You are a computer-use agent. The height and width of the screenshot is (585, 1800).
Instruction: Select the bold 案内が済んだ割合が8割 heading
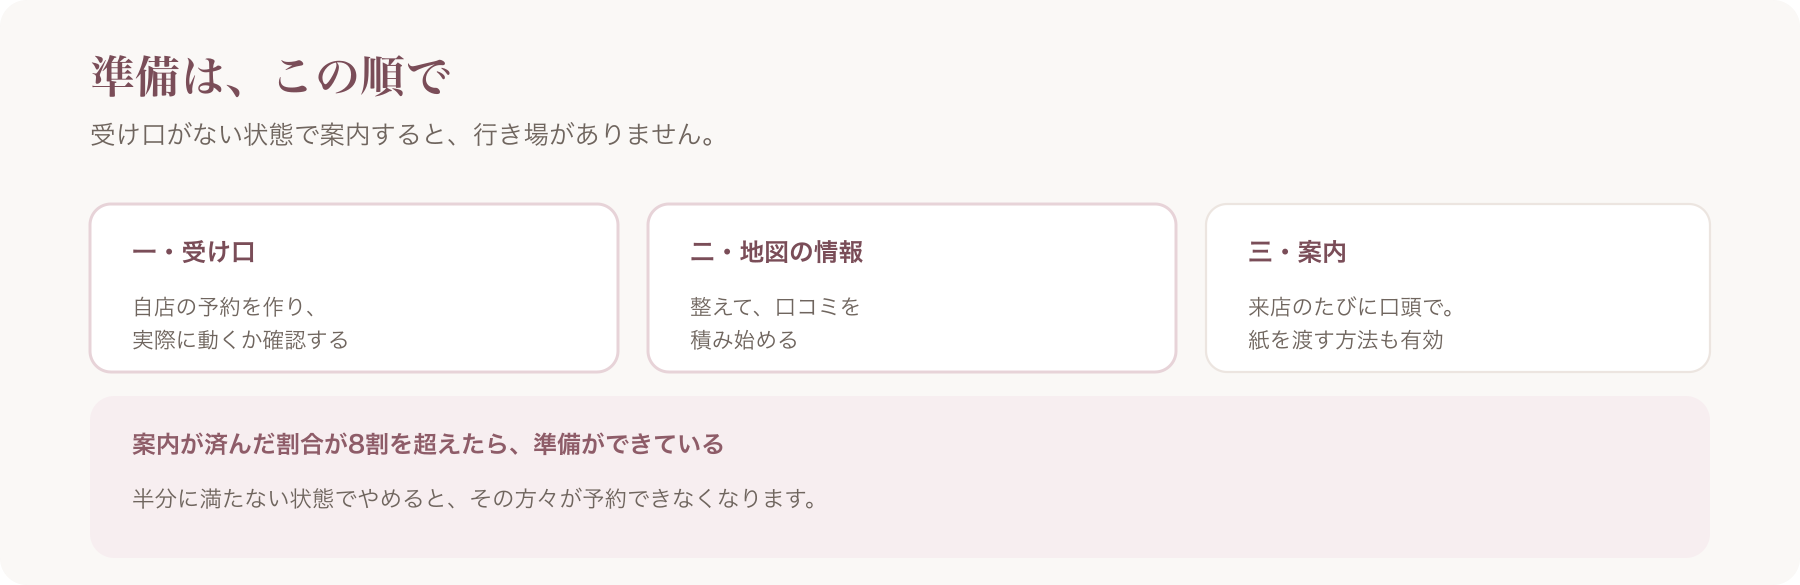point(260,444)
